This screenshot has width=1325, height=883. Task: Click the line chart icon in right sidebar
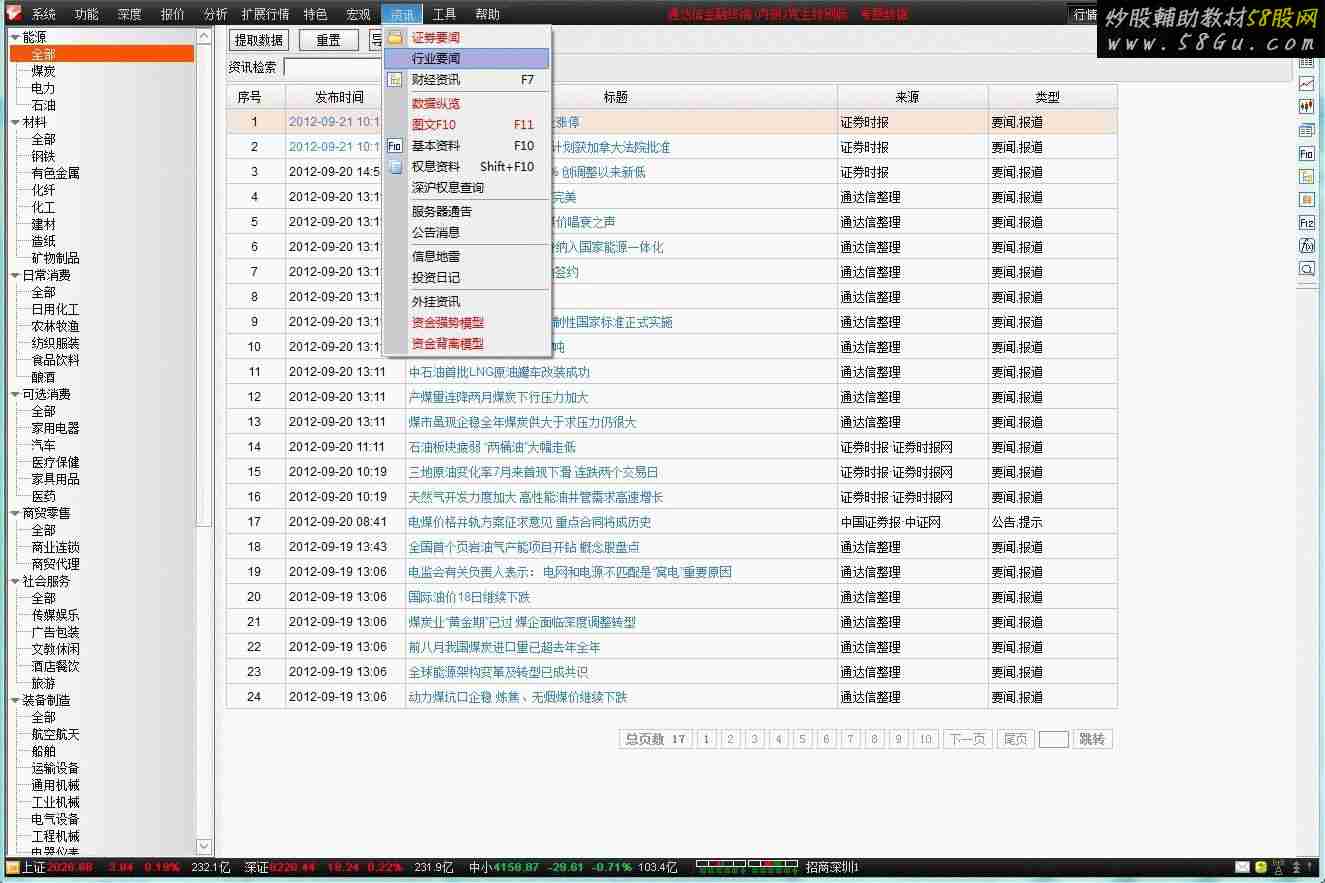click(1306, 84)
